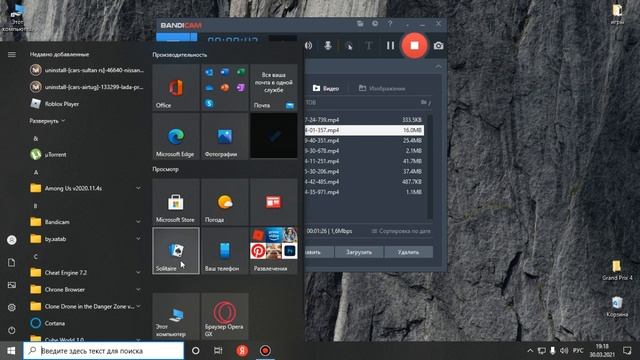Select the file ending 9-30-678.mp4
The height and width of the screenshot is (360, 640).
pyautogui.click(x=364, y=151)
